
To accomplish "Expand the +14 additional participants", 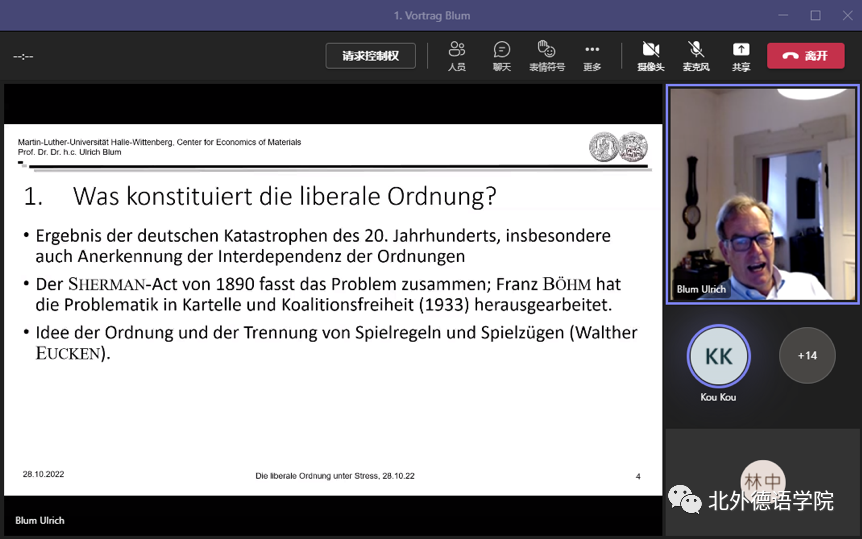I will point(807,356).
